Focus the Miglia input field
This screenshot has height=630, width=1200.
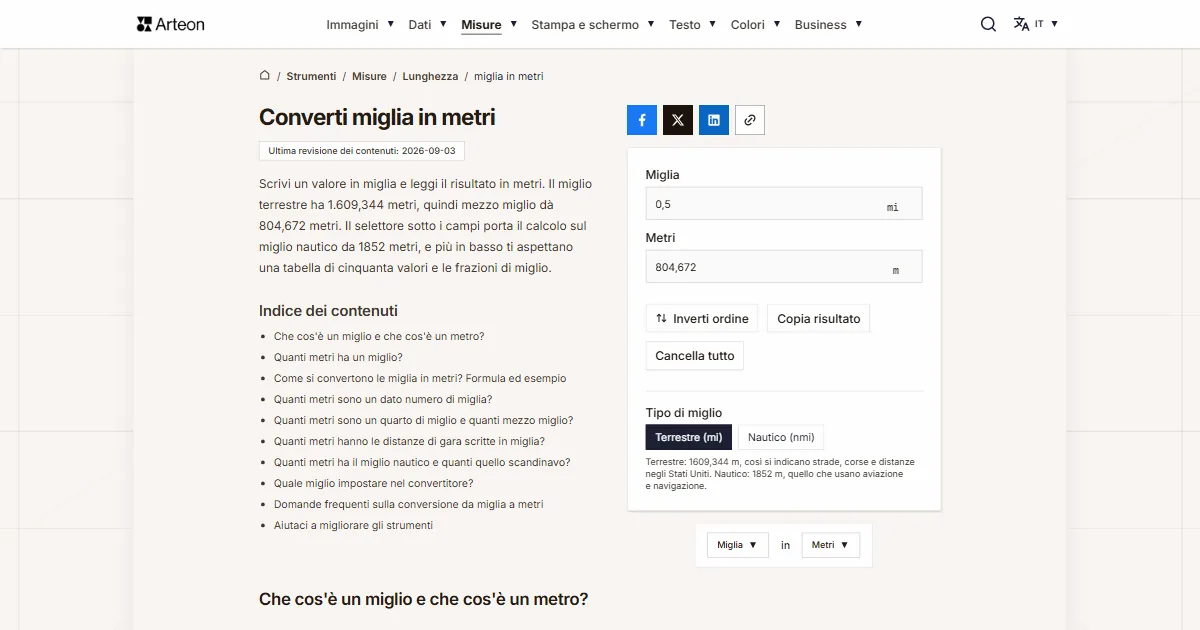784,204
